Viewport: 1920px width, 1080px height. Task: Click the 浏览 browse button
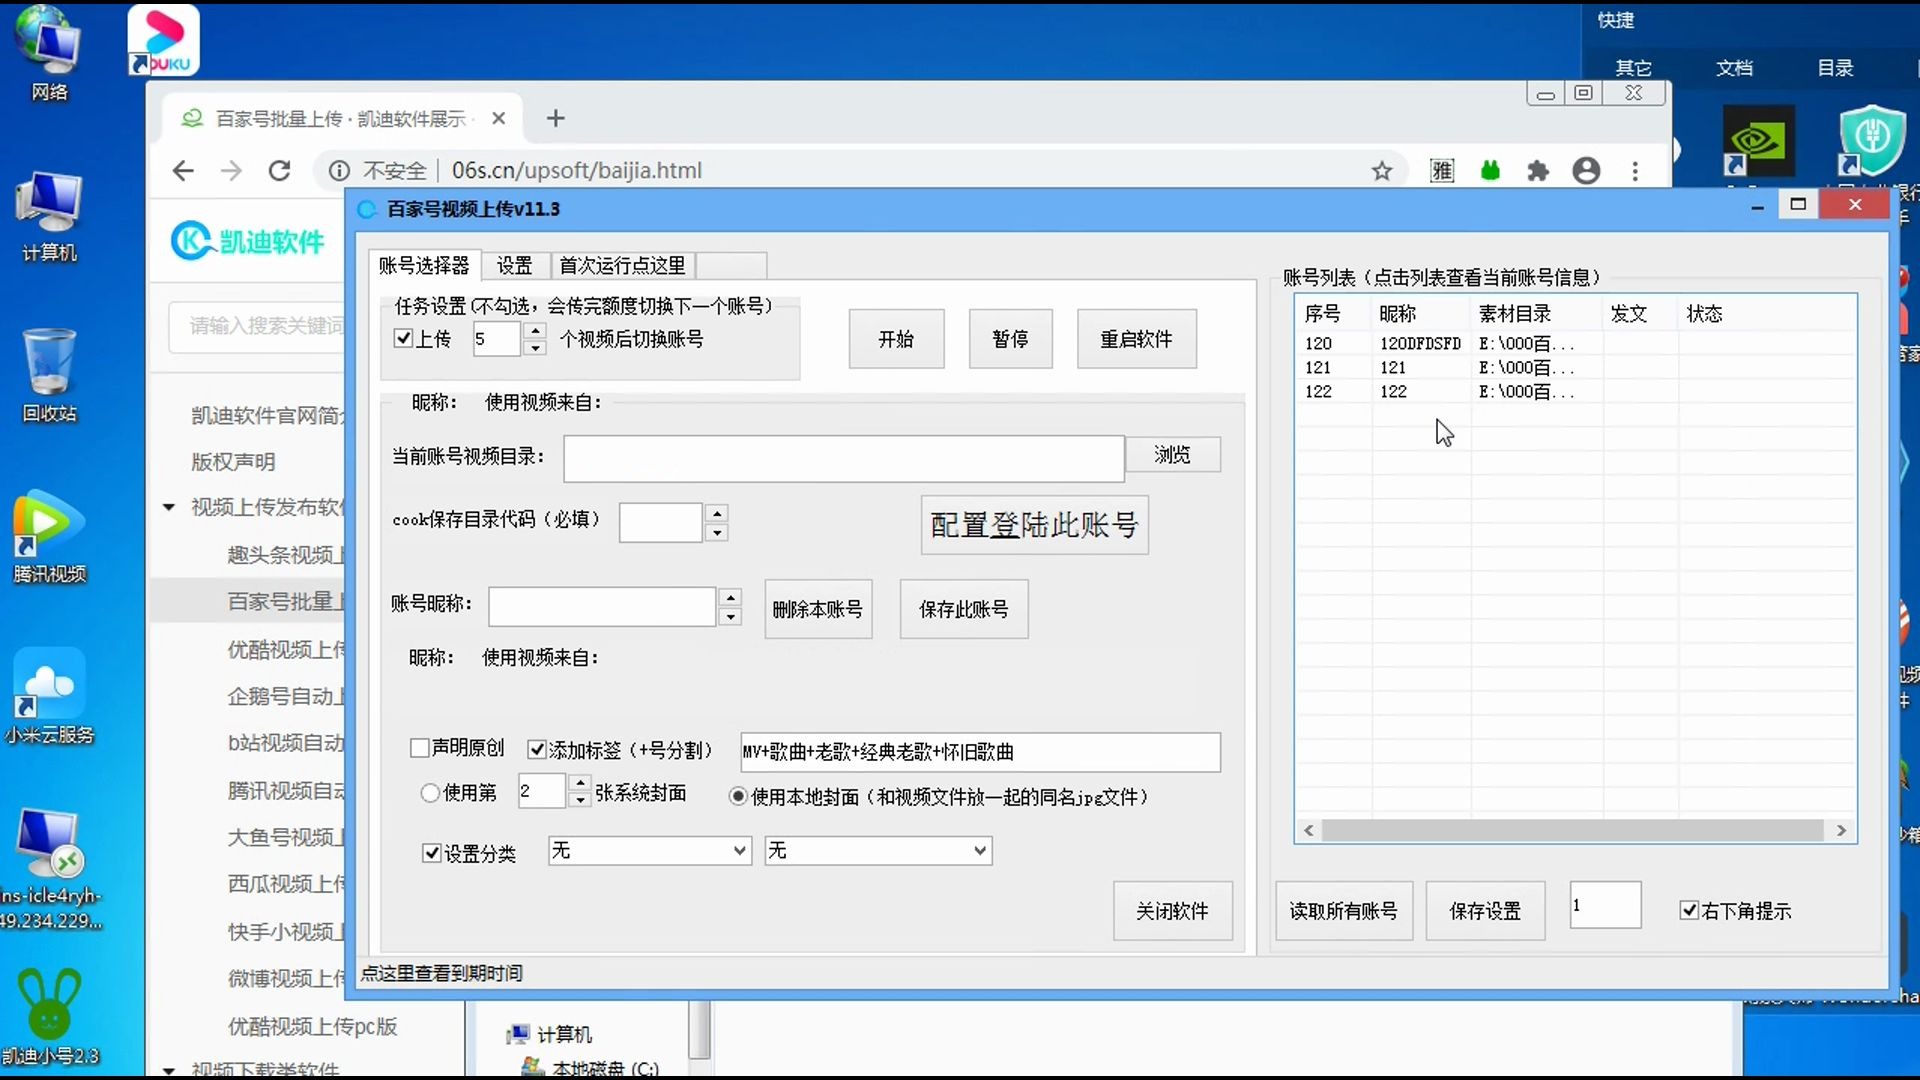(x=1172, y=455)
